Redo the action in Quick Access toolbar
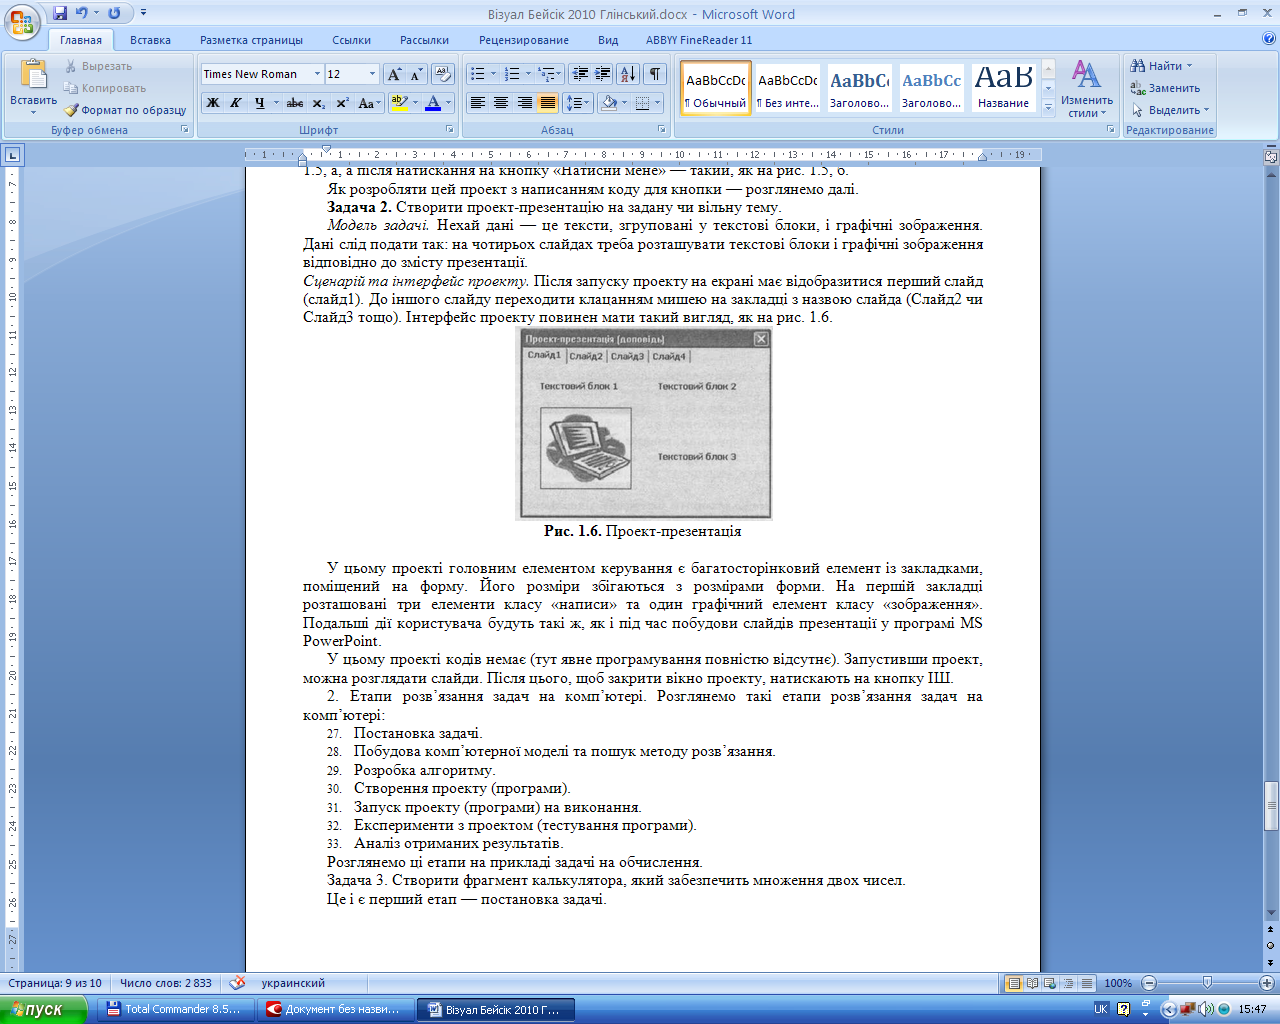Screen dimensions: 1280x1024 pyautogui.click(x=113, y=13)
